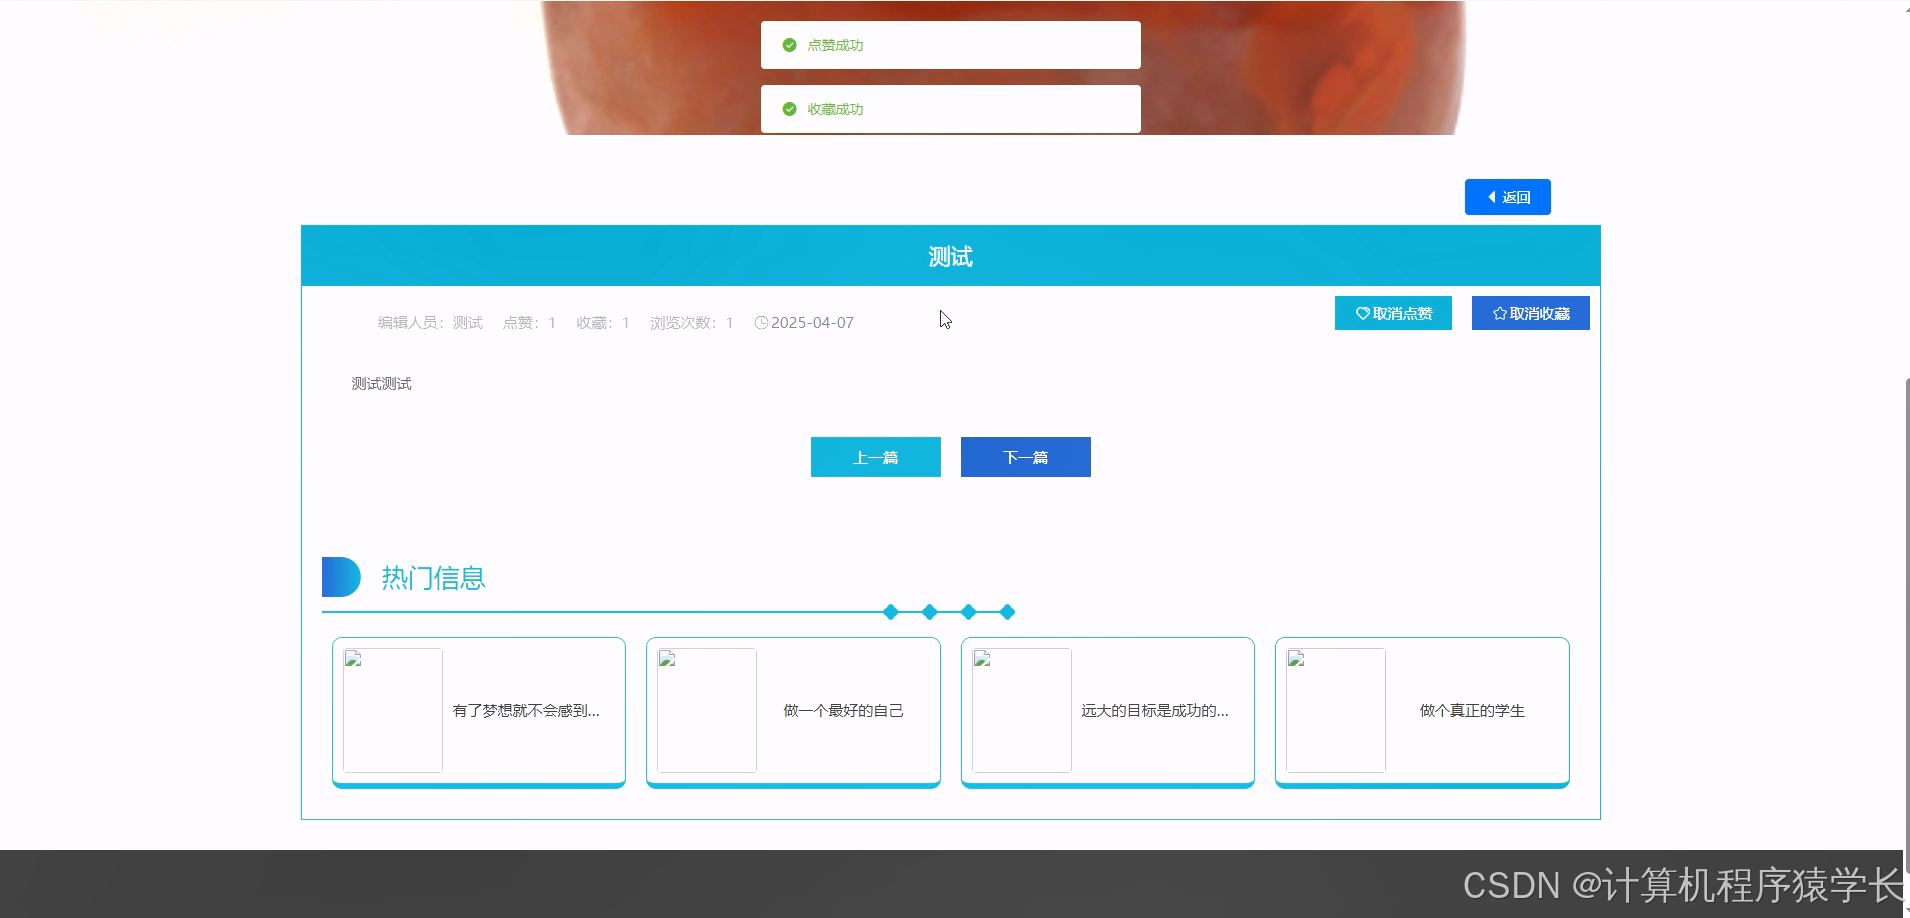1910x918 pixels.
Task: Click the article body text 测试测试
Action: click(x=381, y=383)
